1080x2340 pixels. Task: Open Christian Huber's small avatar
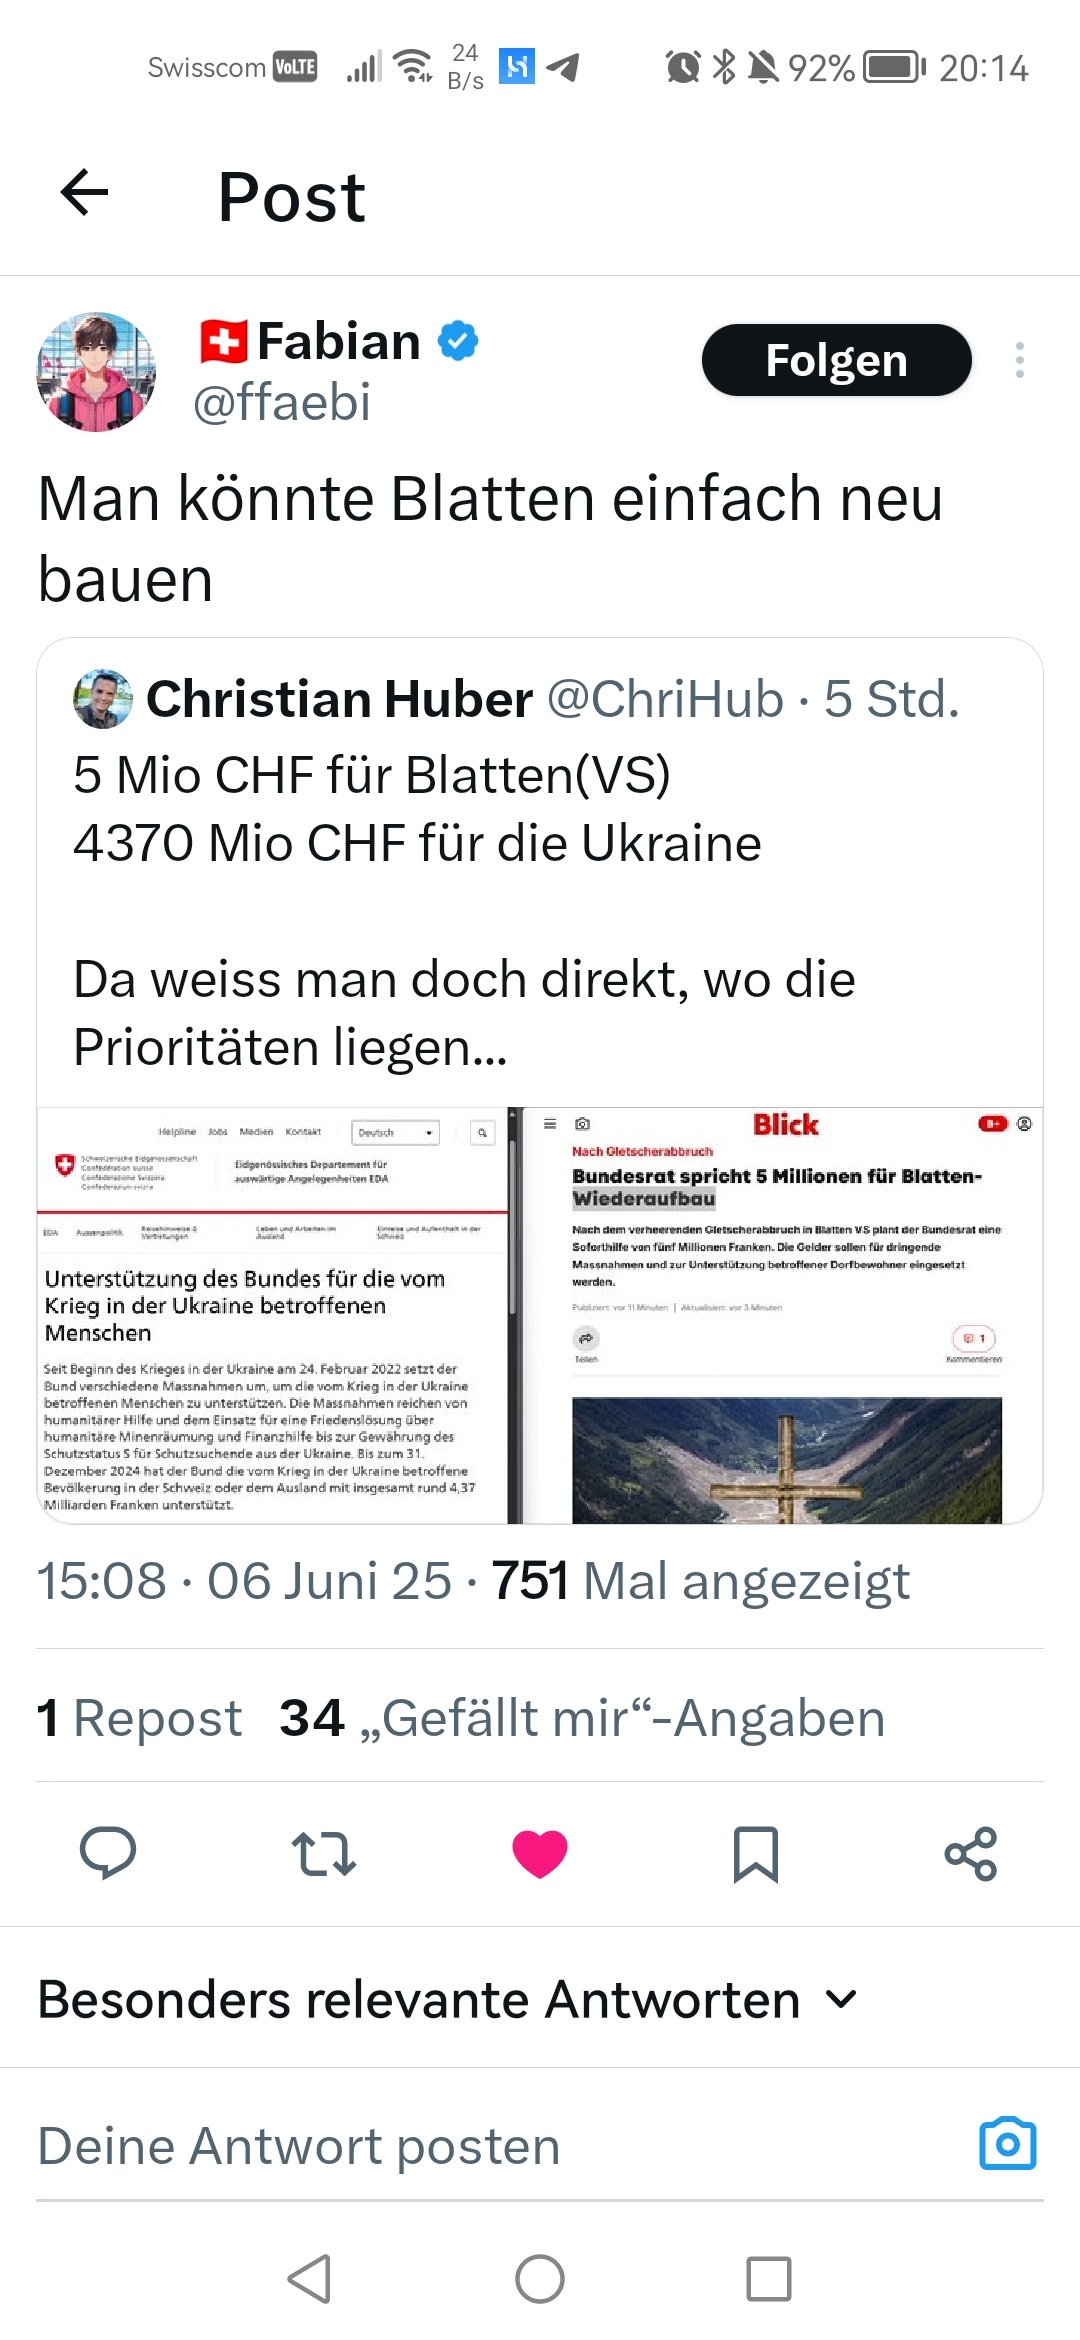[x=103, y=699]
